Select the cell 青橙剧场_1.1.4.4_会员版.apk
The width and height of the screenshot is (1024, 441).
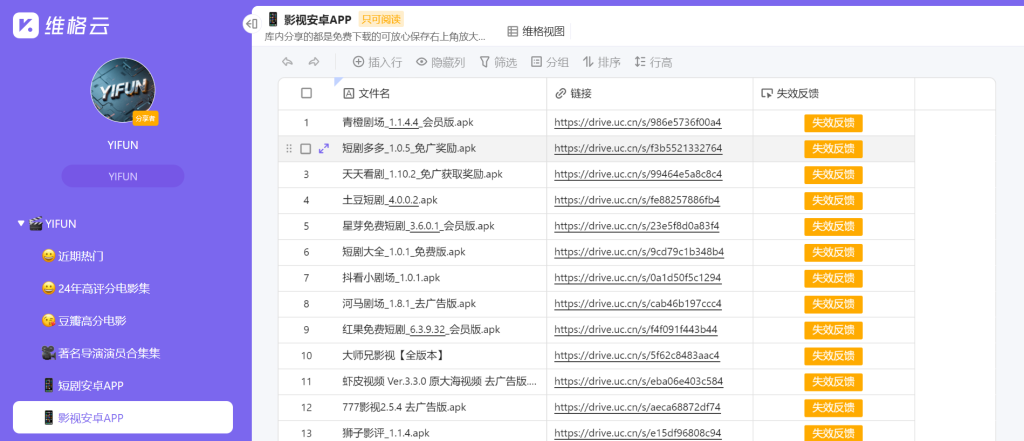(x=441, y=123)
